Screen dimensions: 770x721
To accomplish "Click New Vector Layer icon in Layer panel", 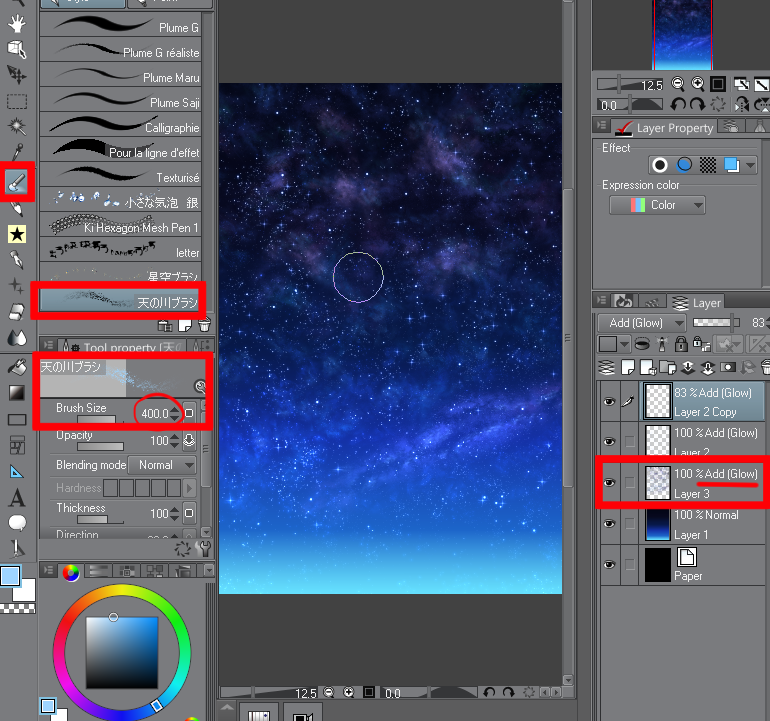I will pyautogui.click(x=647, y=367).
